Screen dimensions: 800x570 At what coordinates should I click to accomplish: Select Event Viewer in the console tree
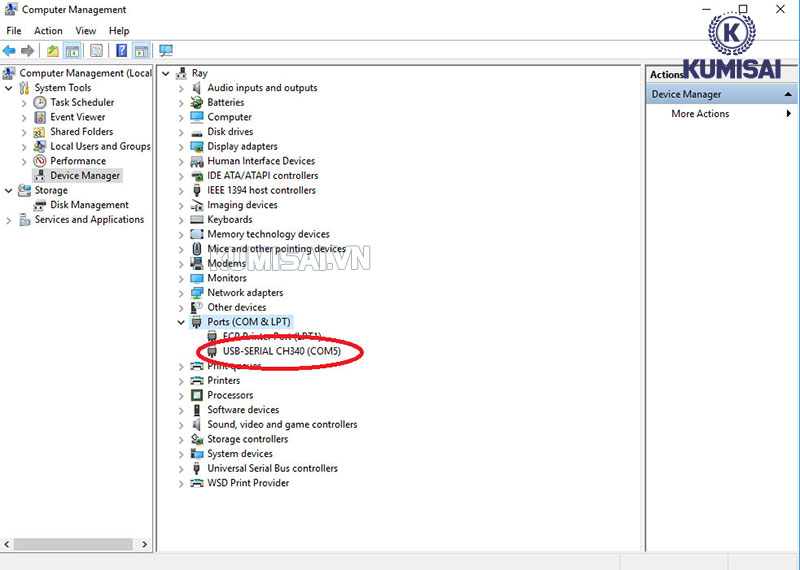point(77,117)
